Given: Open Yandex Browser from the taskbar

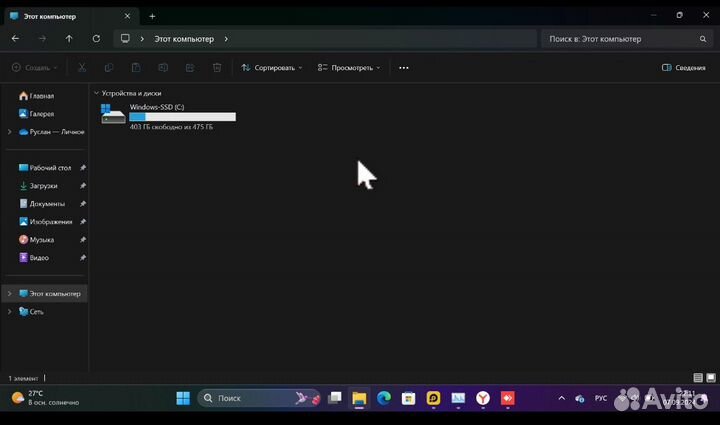Looking at the screenshot, I should [483, 398].
